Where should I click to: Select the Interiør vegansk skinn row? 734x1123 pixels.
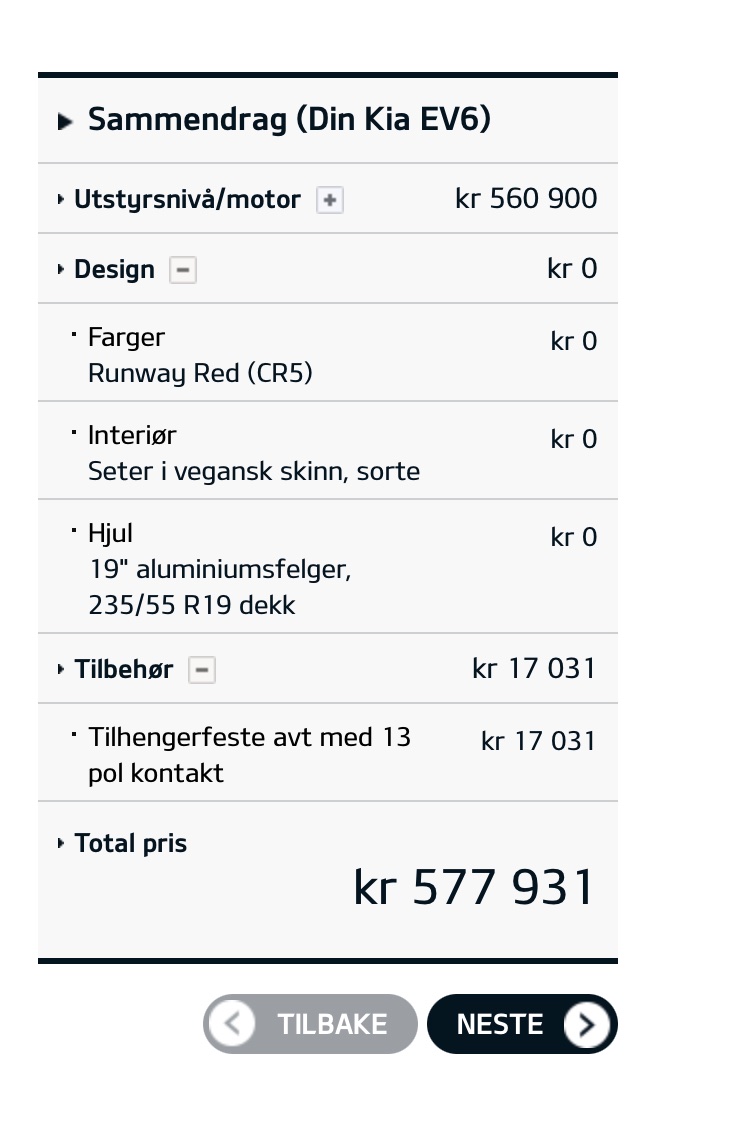pyautogui.click(x=328, y=450)
